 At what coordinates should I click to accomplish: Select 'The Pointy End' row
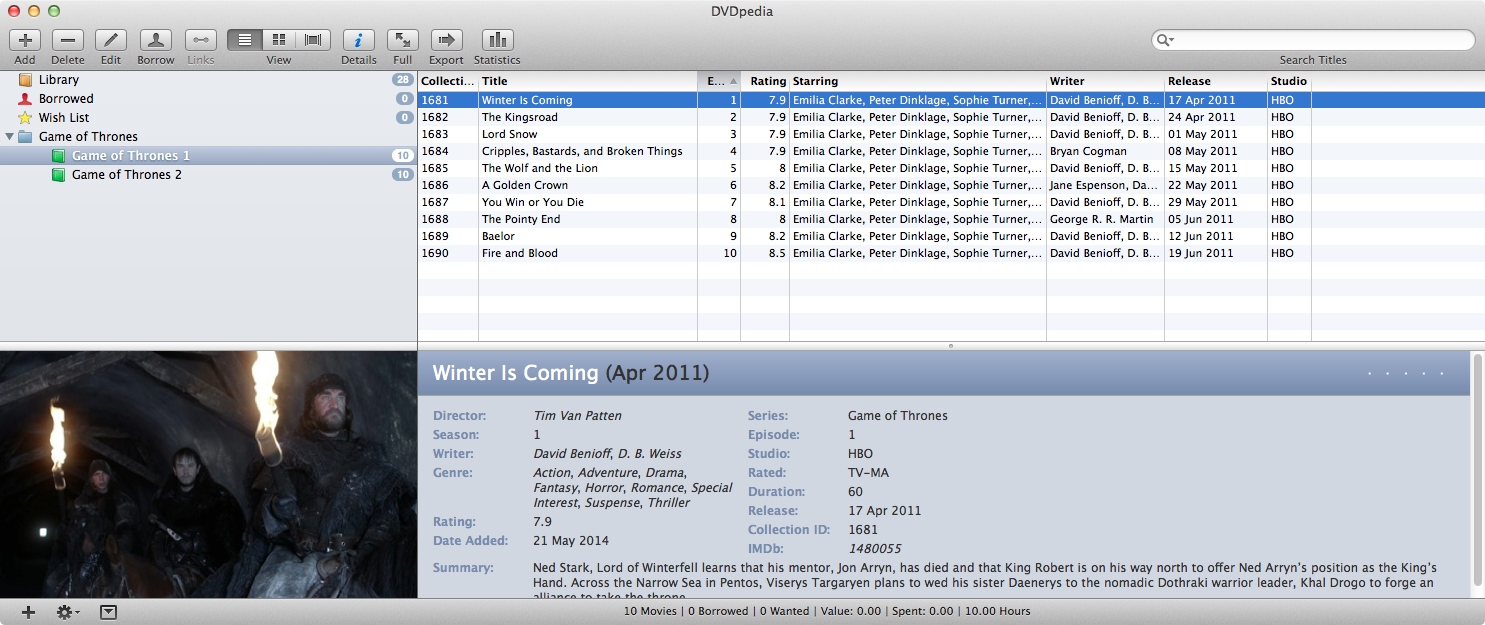pyautogui.click(x=951, y=219)
